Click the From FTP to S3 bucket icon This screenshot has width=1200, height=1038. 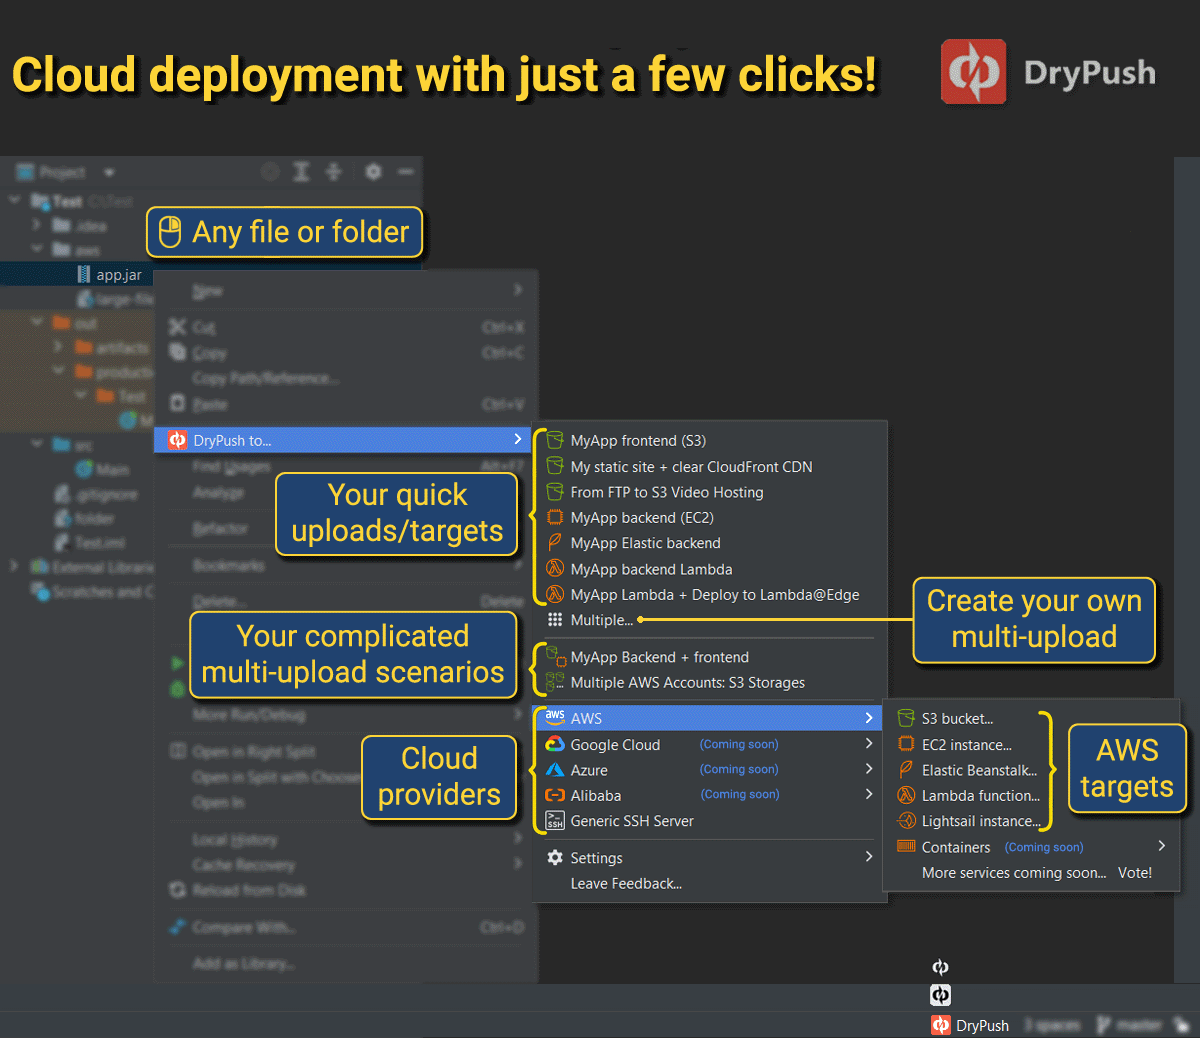pos(555,492)
